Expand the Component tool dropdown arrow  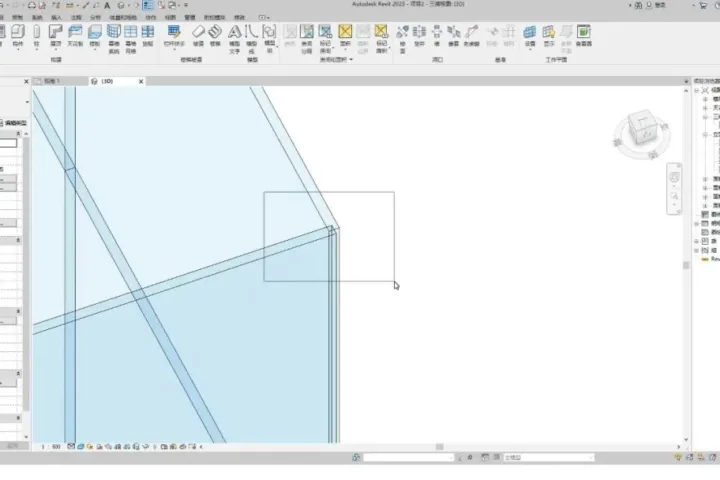point(18,49)
